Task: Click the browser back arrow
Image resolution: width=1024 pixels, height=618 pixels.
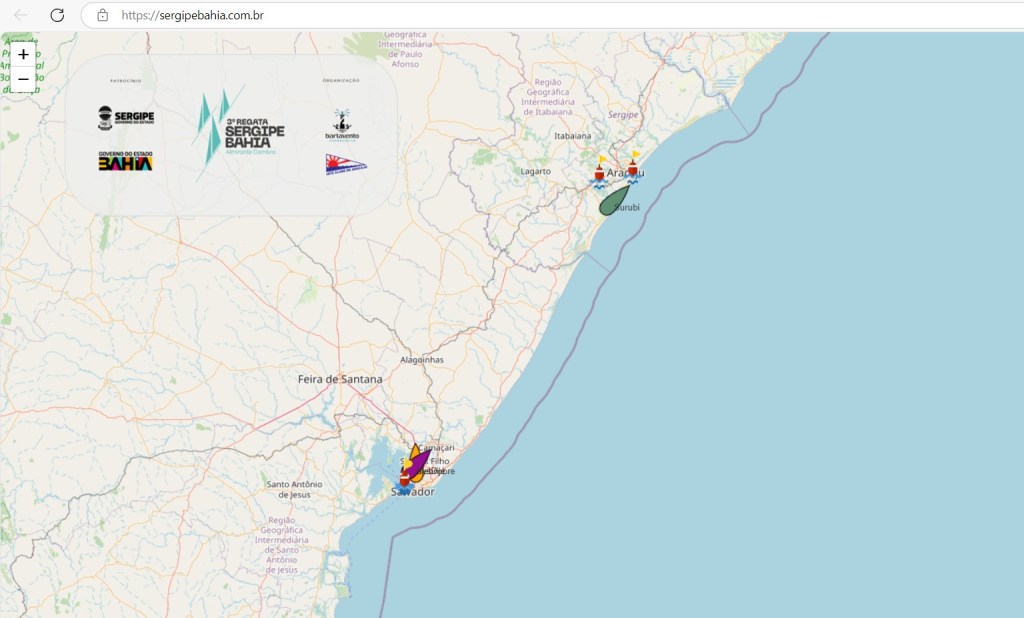Action: [20, 15]
